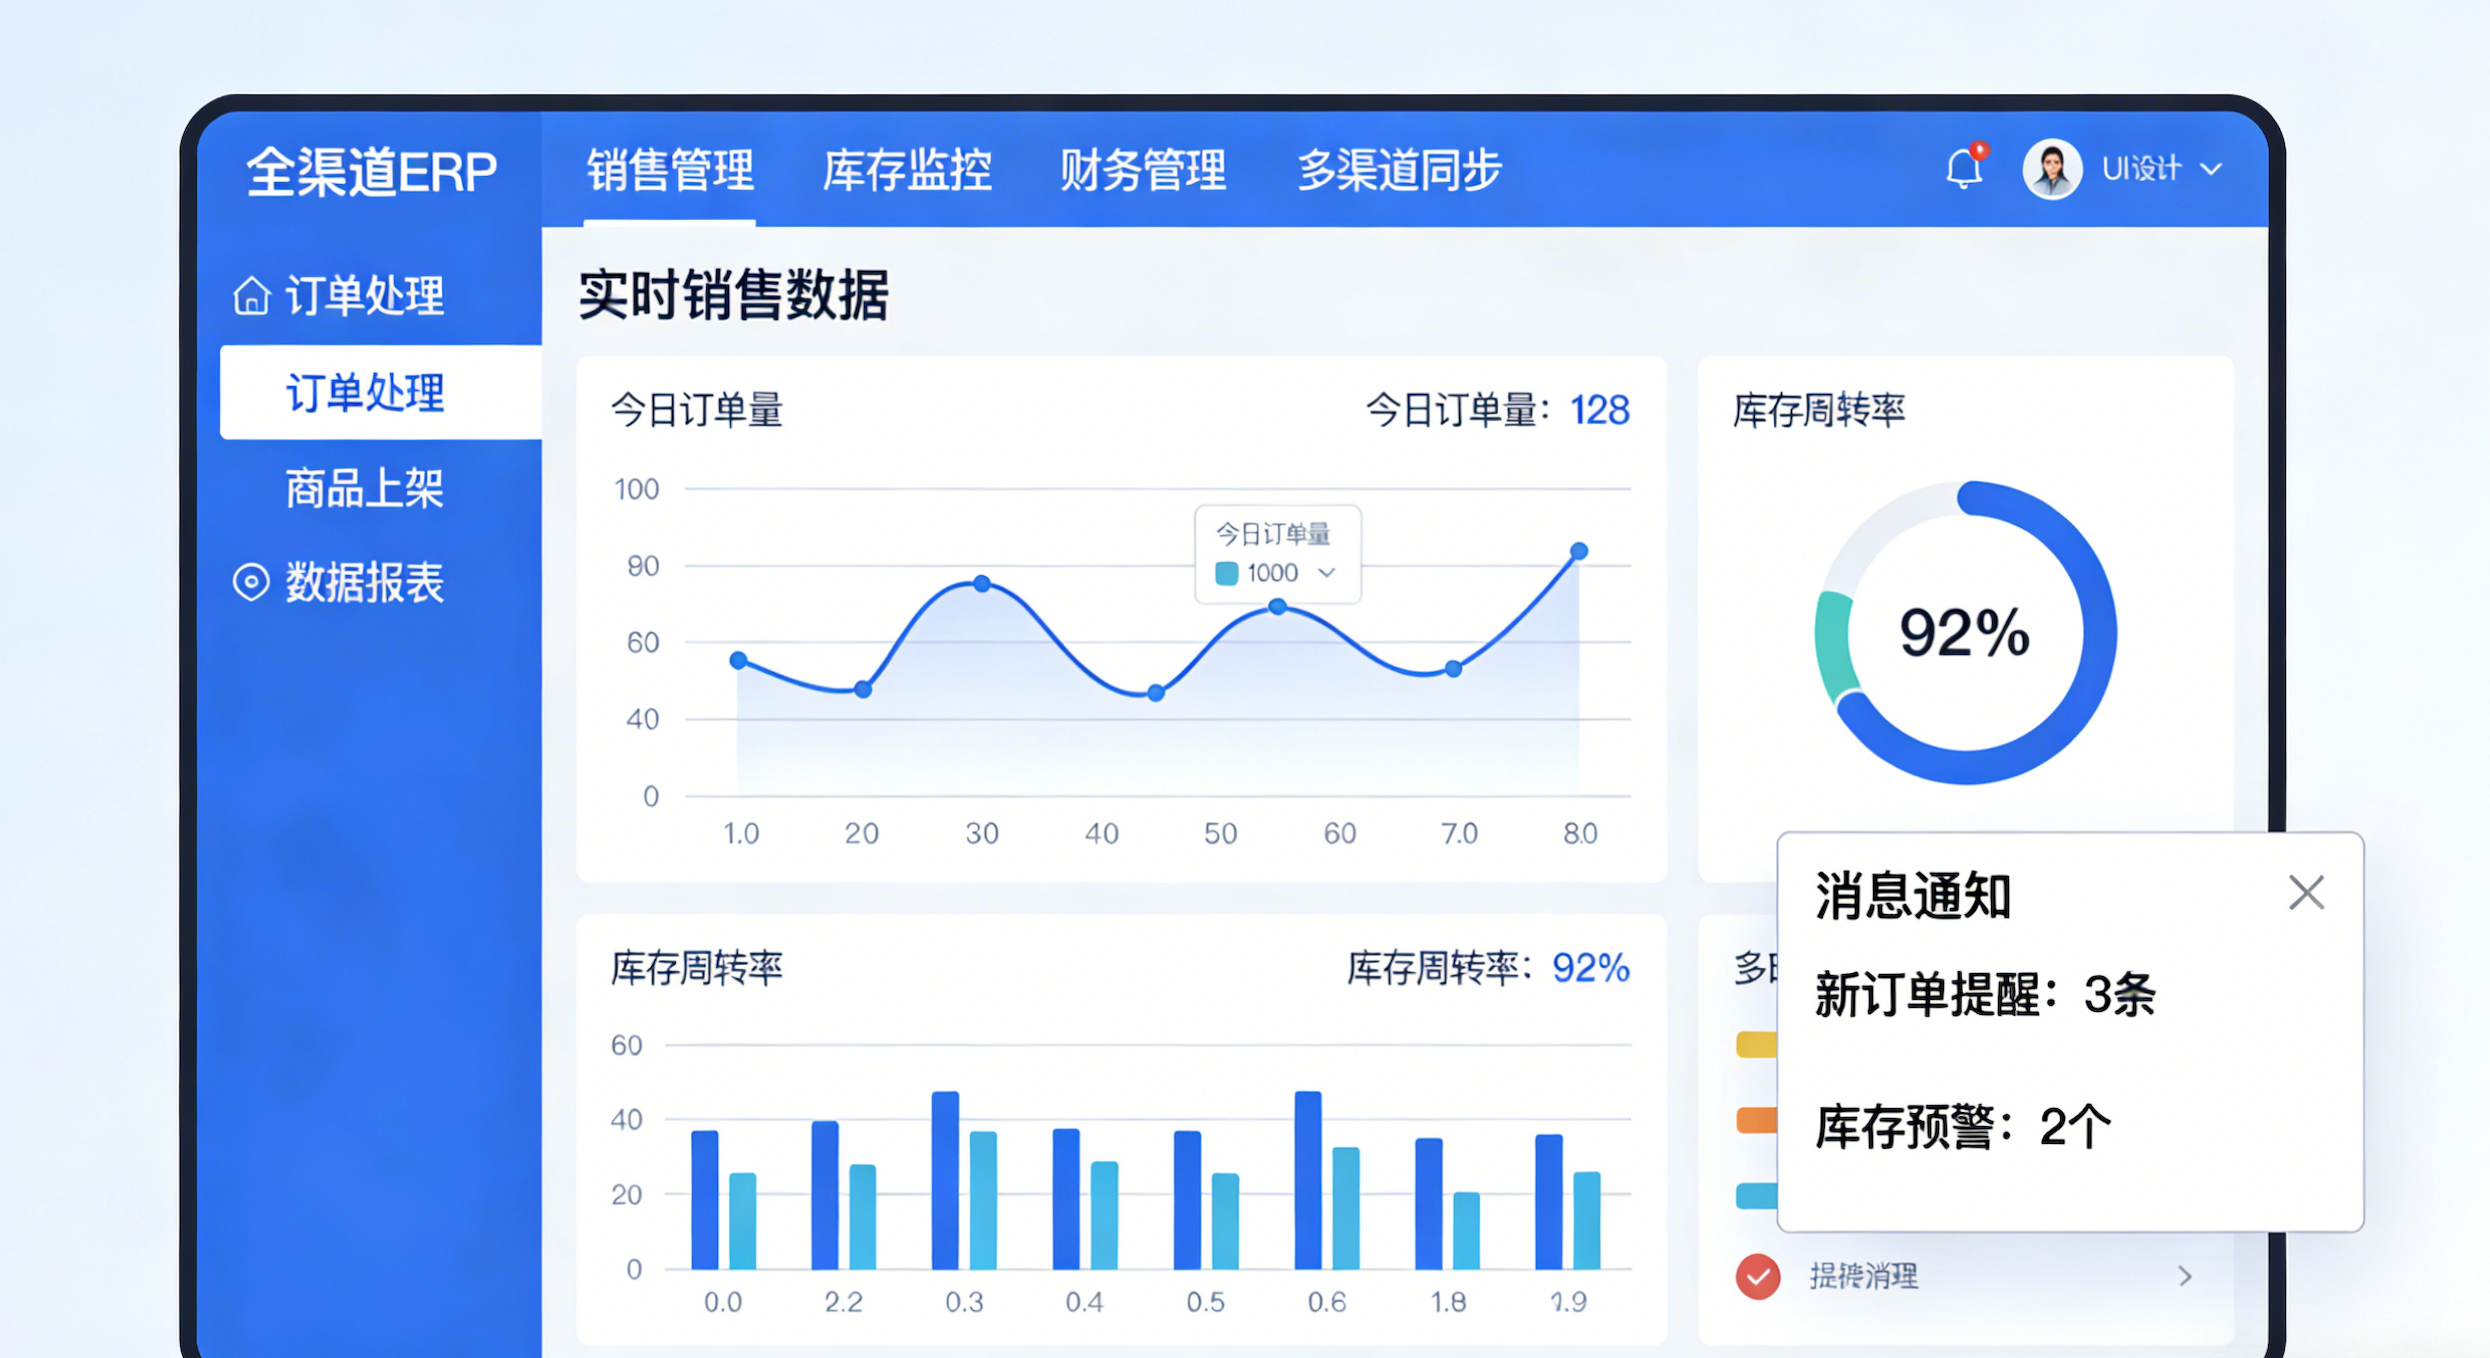The image size is (2490, 1358).
Task: Close the 消息通知 popup with X
Action: 2306,892
